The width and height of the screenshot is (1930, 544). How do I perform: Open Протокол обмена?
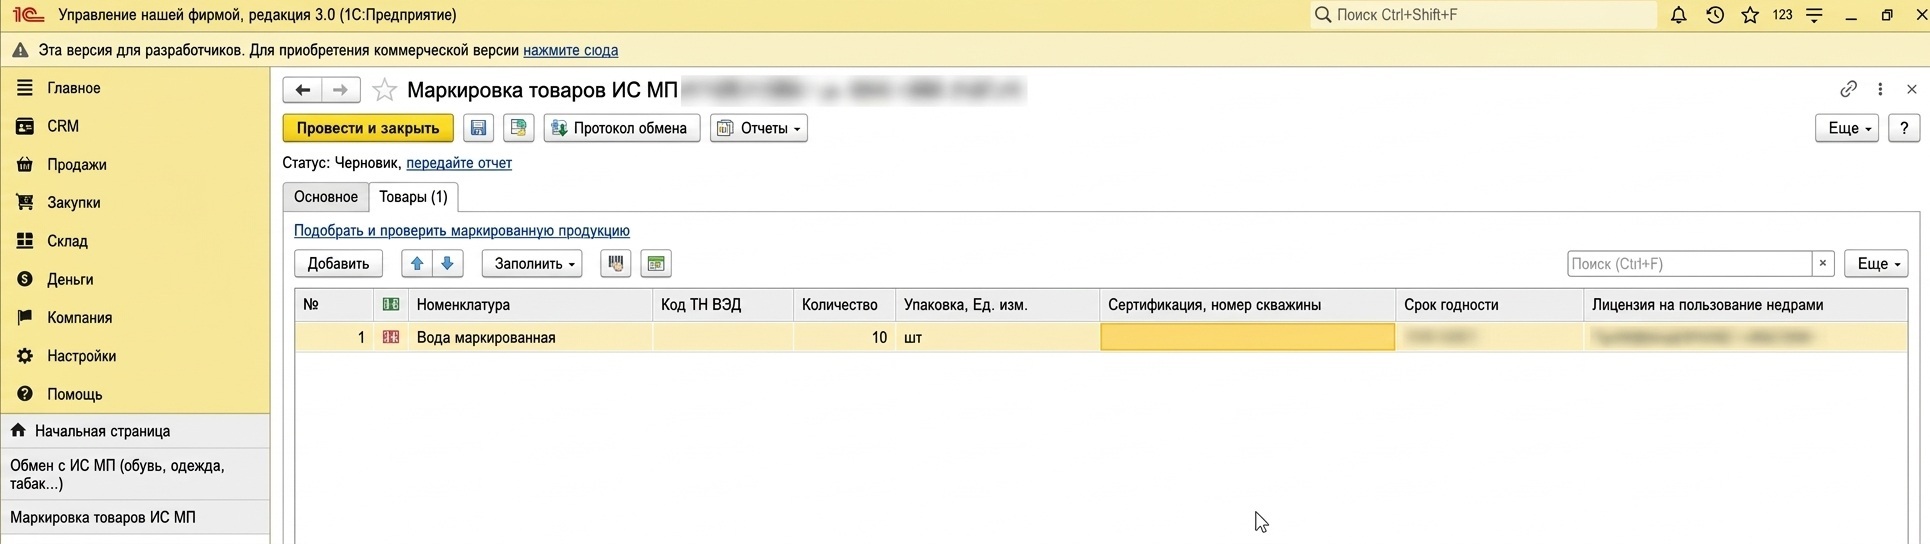click(621, 128)
